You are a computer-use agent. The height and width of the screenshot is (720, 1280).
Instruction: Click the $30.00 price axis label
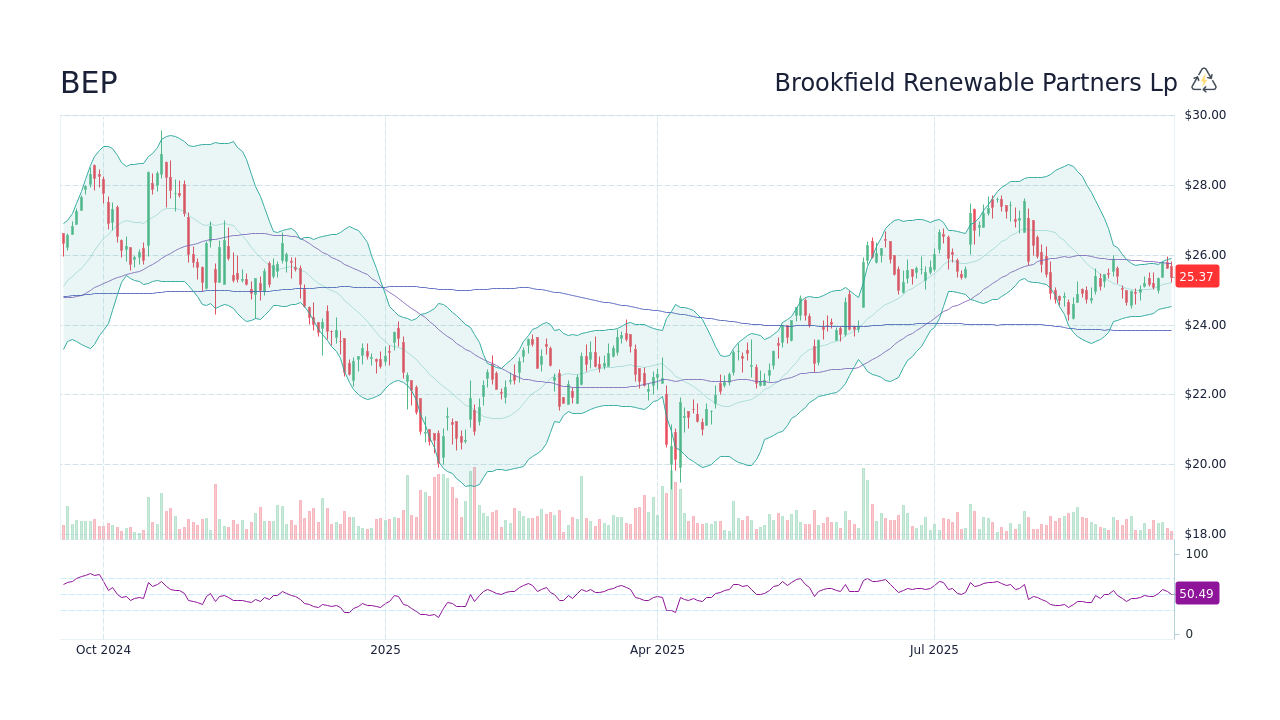click(x=1205, y=114)
